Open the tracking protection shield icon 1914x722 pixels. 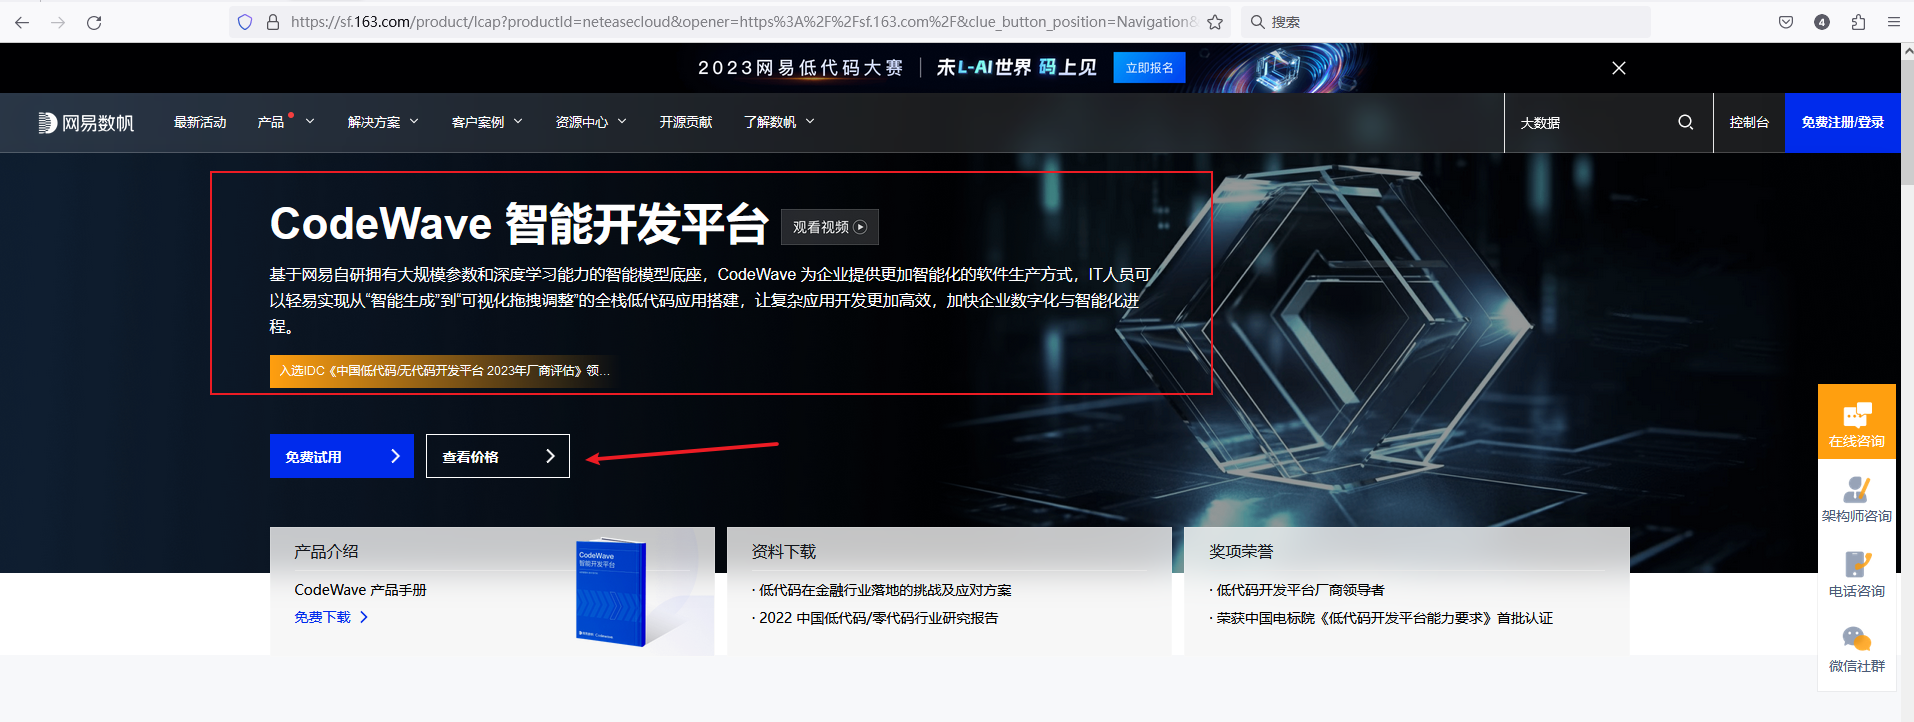tap(245, 22)
